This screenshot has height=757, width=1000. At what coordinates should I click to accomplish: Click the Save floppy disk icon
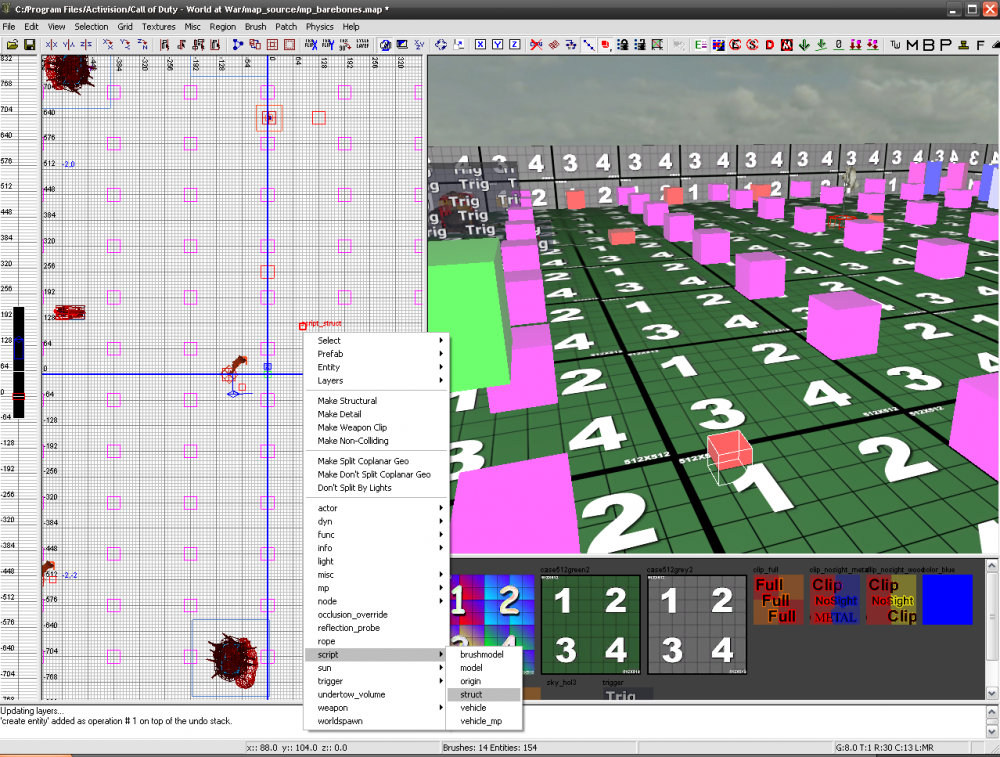[29, 45]
